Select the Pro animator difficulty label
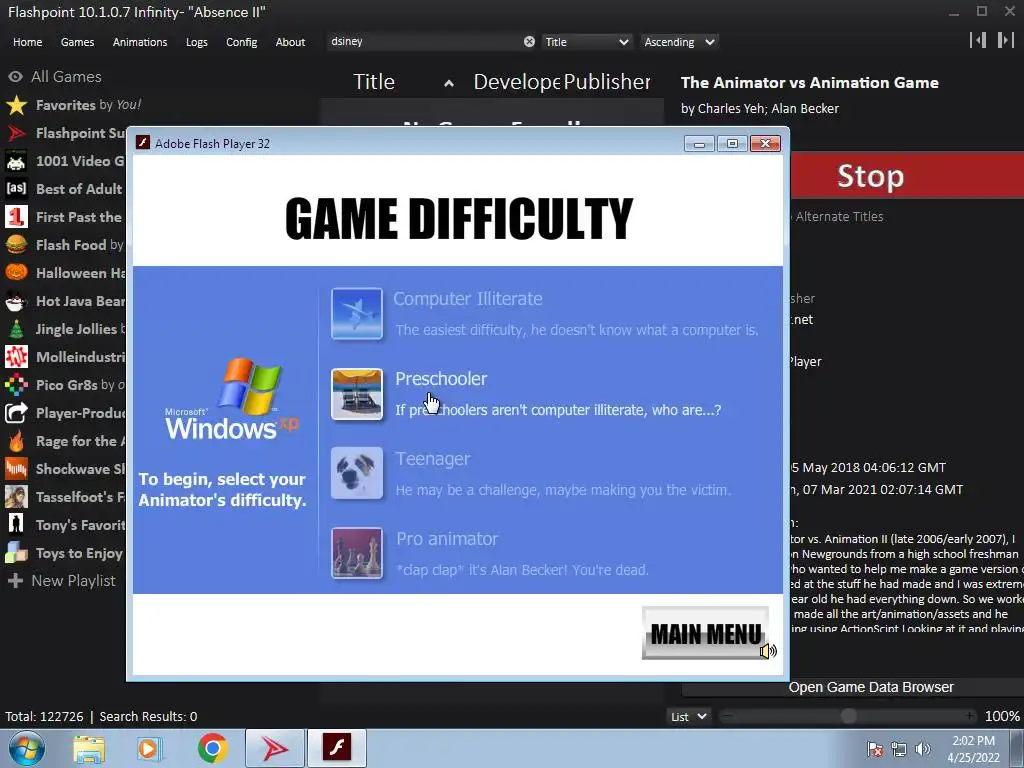 pyautogui.click(x=447, y=539)
